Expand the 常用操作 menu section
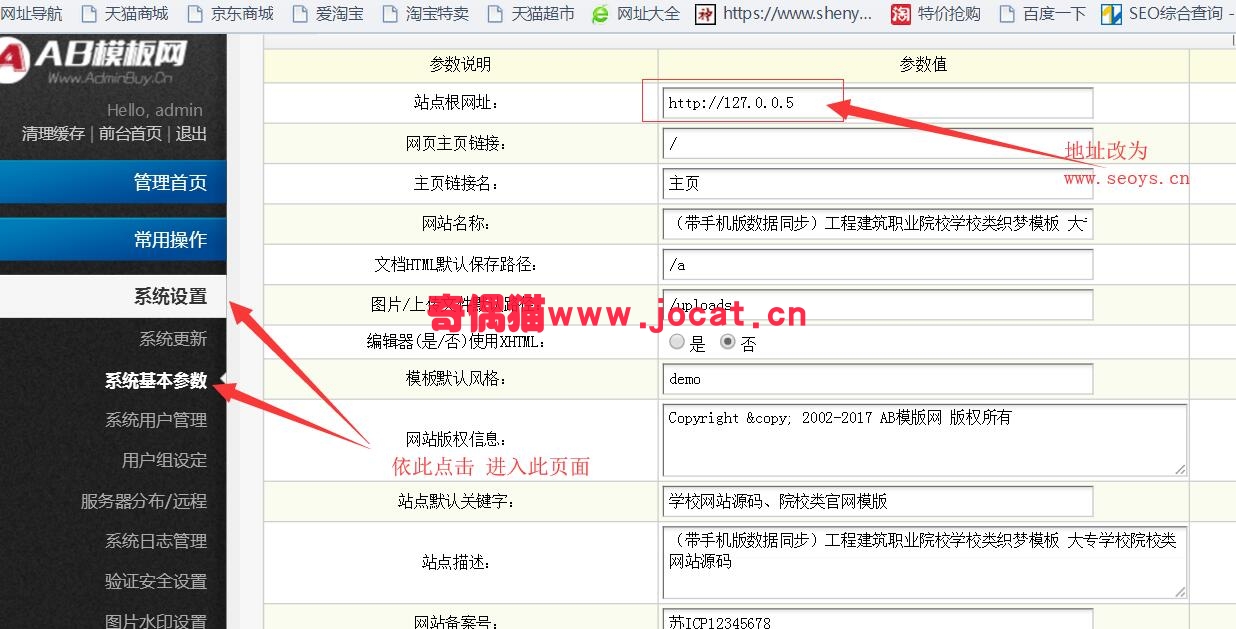Image resolution: width=1236 pixels, height=629 pixels. pos(113,240)
